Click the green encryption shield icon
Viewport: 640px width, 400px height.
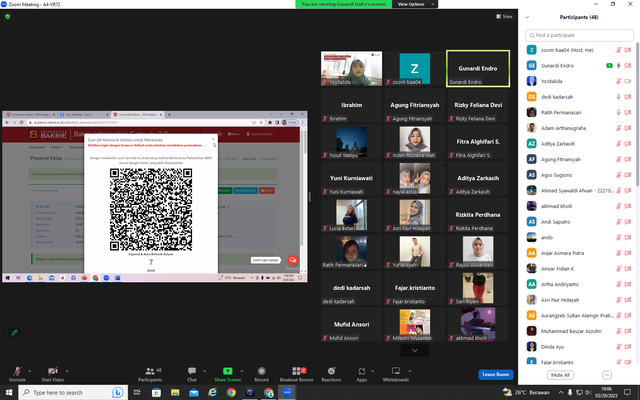[7, 17]
